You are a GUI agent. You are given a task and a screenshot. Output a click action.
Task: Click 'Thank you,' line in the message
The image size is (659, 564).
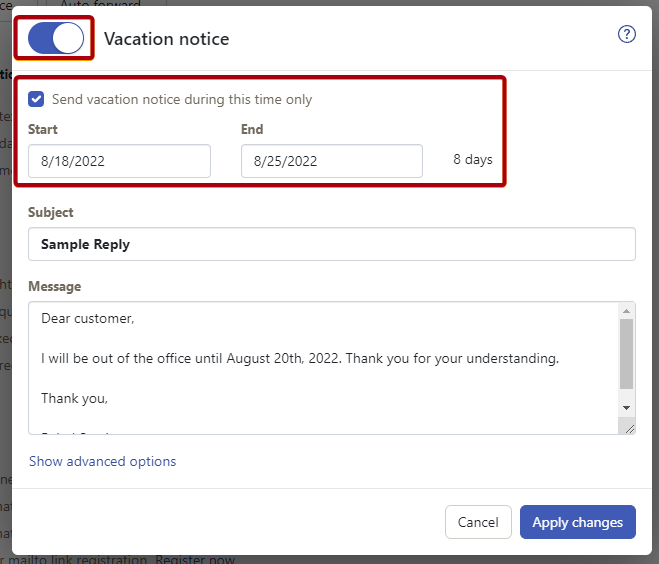(x=74, y=398)
